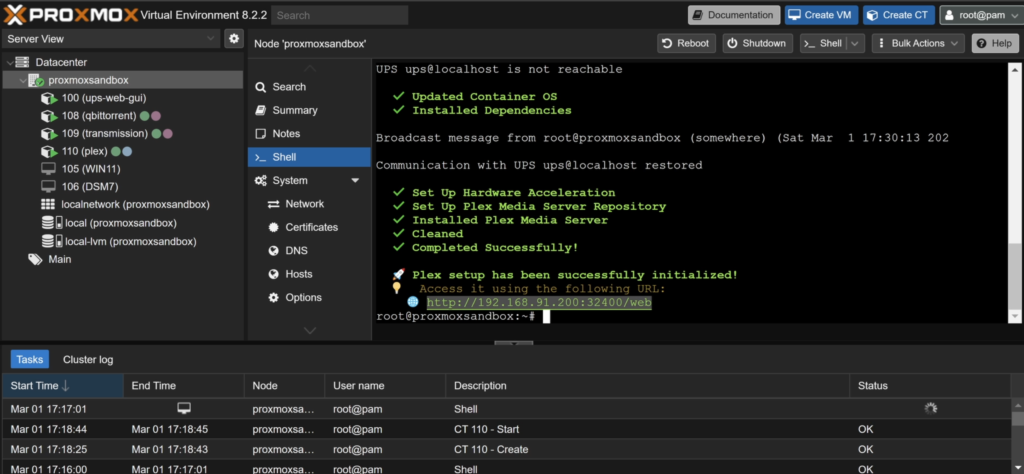Select container 109 (transmission)
Image resolution: width=1024 pixels, height=474 pixels.
coord(106,133)
